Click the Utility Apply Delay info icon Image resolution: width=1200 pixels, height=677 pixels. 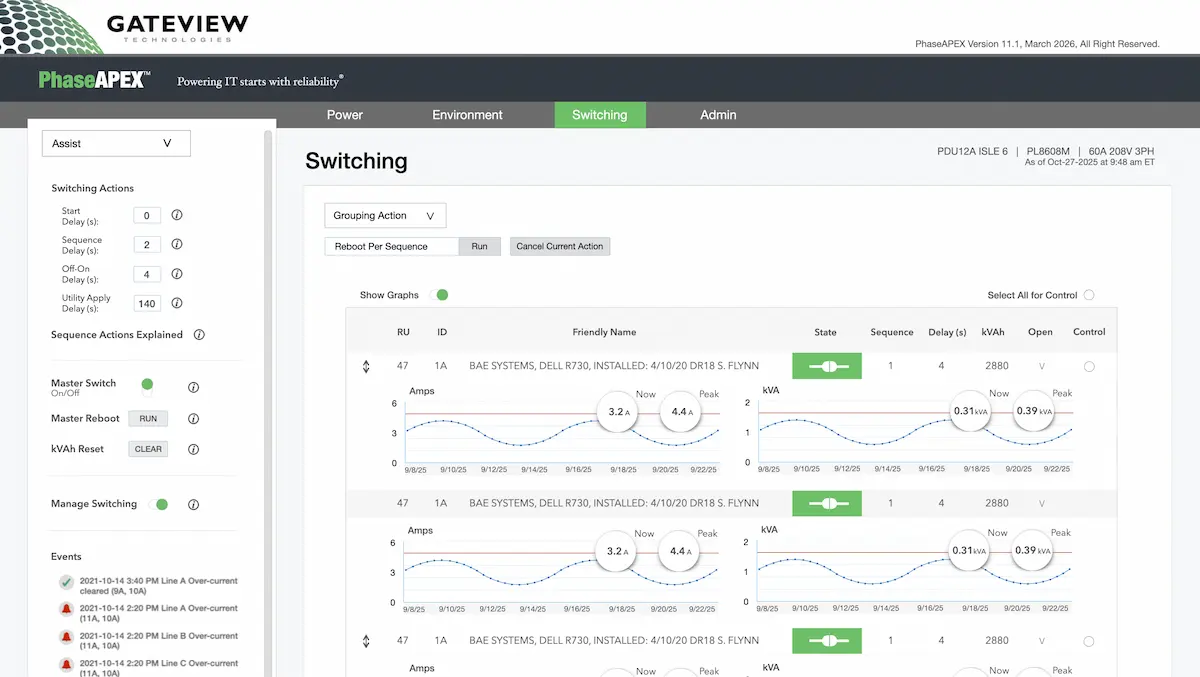[x=177, y=303]
